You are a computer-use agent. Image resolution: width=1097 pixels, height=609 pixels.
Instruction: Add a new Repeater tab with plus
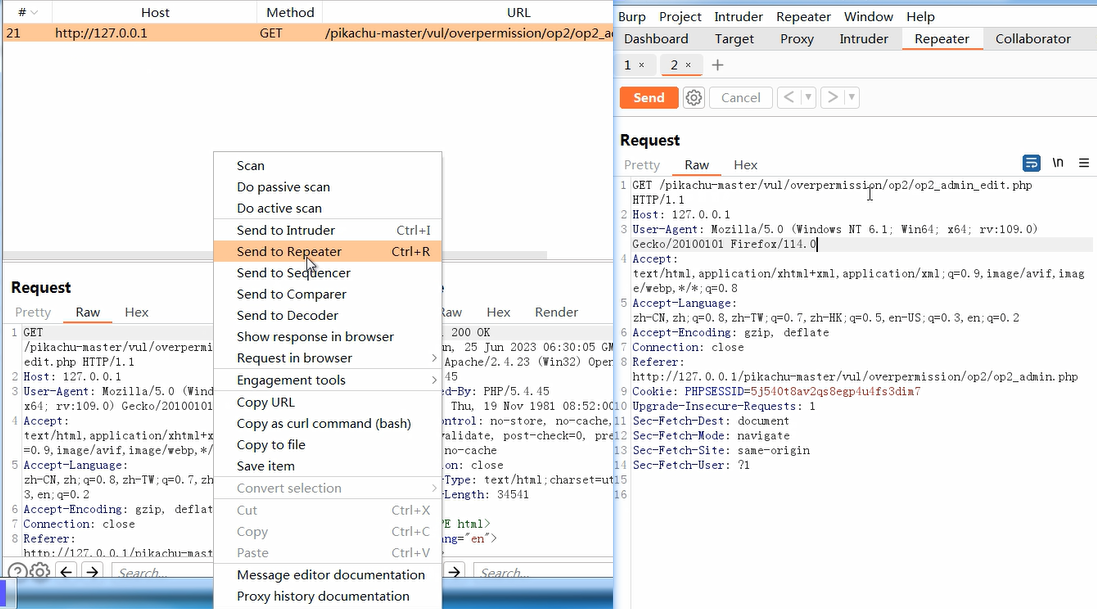[x=717, y=65]
